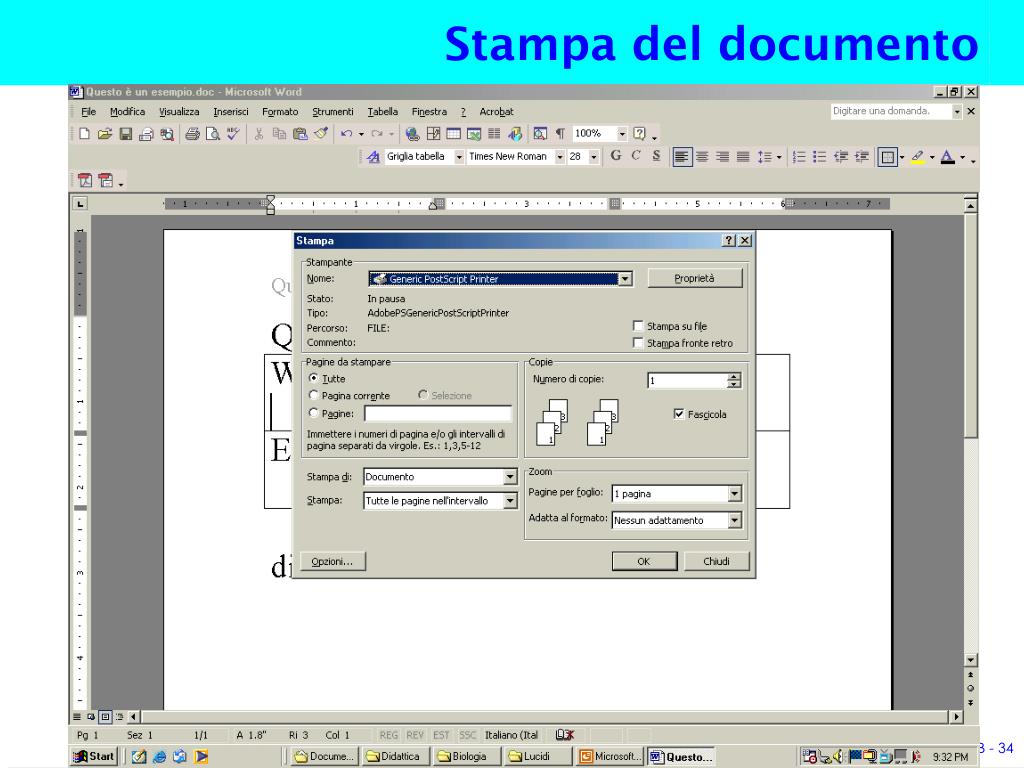1024x768 pixels.
Task: Click the New blank document icon
Action: [x=84, y=134]
